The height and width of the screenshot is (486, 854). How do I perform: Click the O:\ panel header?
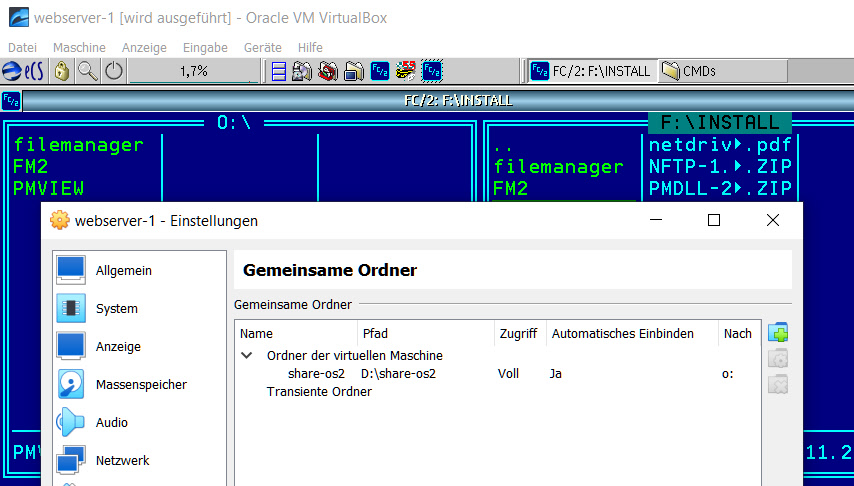pyautogui.click(x=234, y=123)
